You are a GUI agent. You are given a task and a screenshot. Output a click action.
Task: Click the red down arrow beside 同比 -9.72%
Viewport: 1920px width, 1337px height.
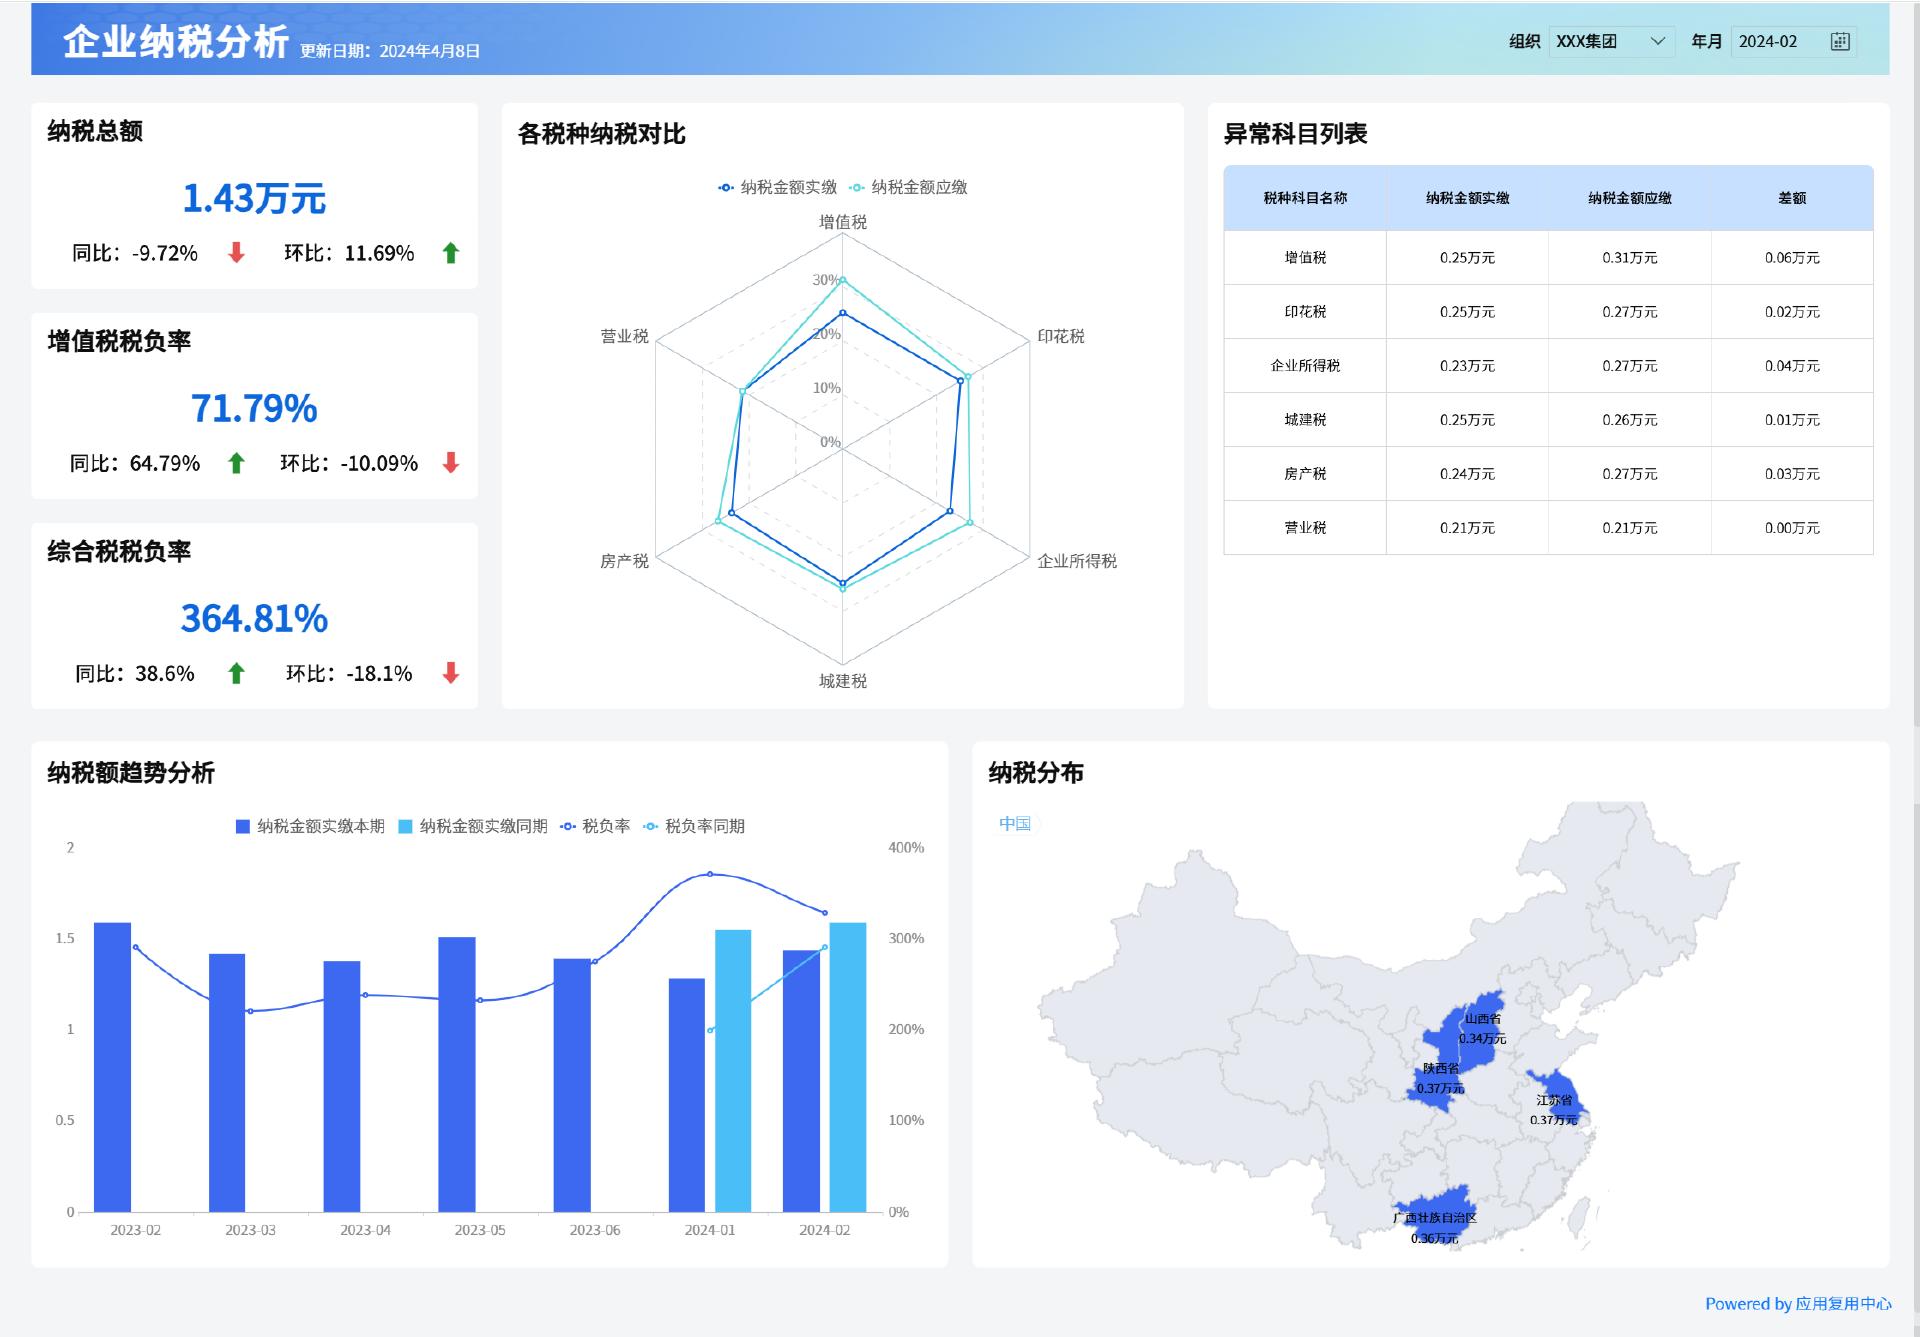point(237,254)
